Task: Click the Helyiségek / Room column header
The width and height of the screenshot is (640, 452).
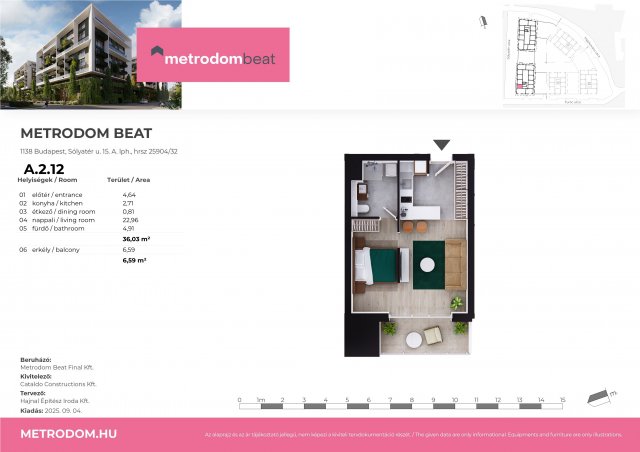Action: click(47, 180)
